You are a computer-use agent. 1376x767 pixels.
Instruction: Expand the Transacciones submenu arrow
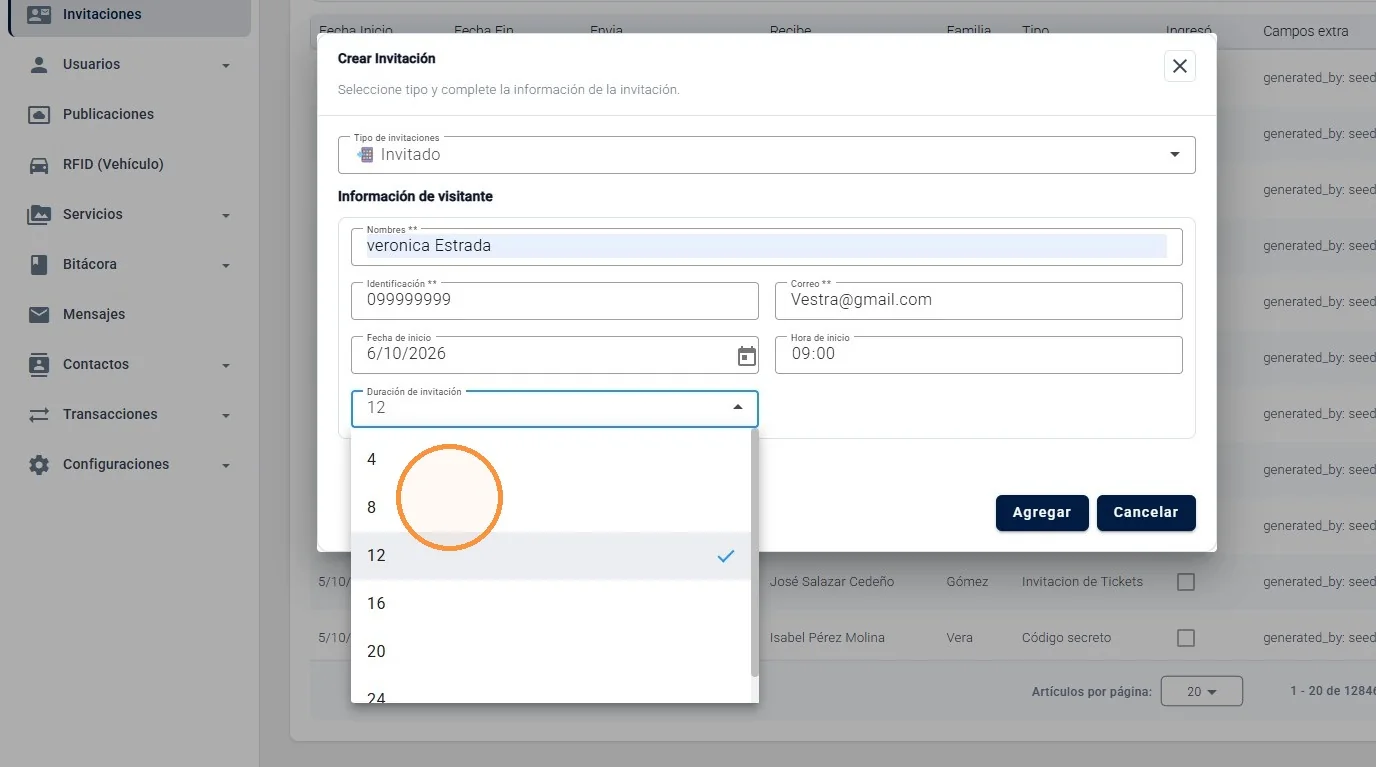click(x=226, y=416)
